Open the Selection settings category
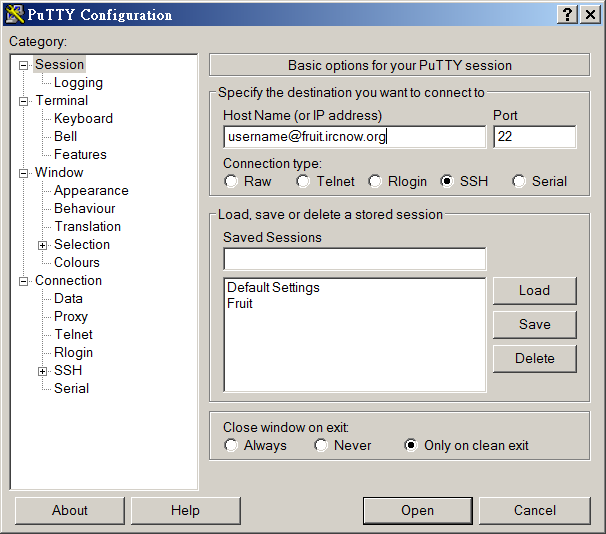Viewport: 606px width, 534px height. pyautogui.click(x=82, y=245)
